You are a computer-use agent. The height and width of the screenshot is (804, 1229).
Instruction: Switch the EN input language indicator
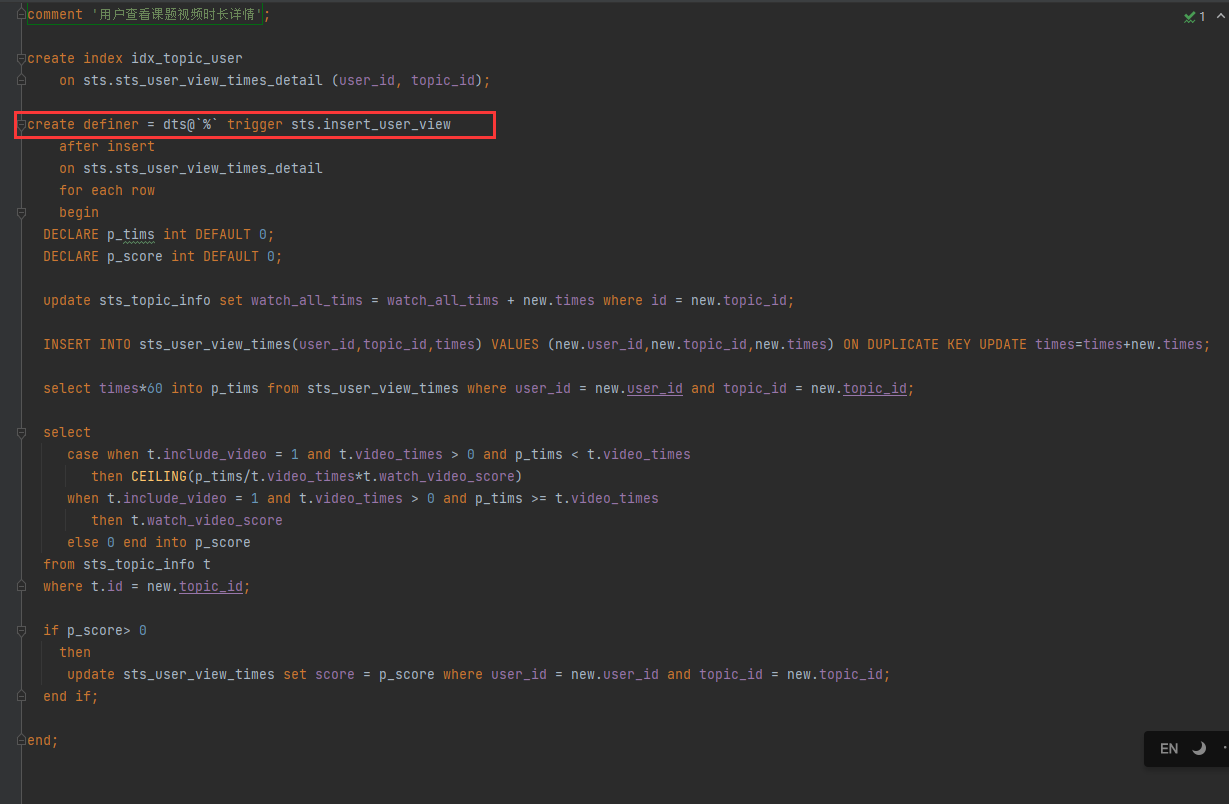(x=1169, y=748)
